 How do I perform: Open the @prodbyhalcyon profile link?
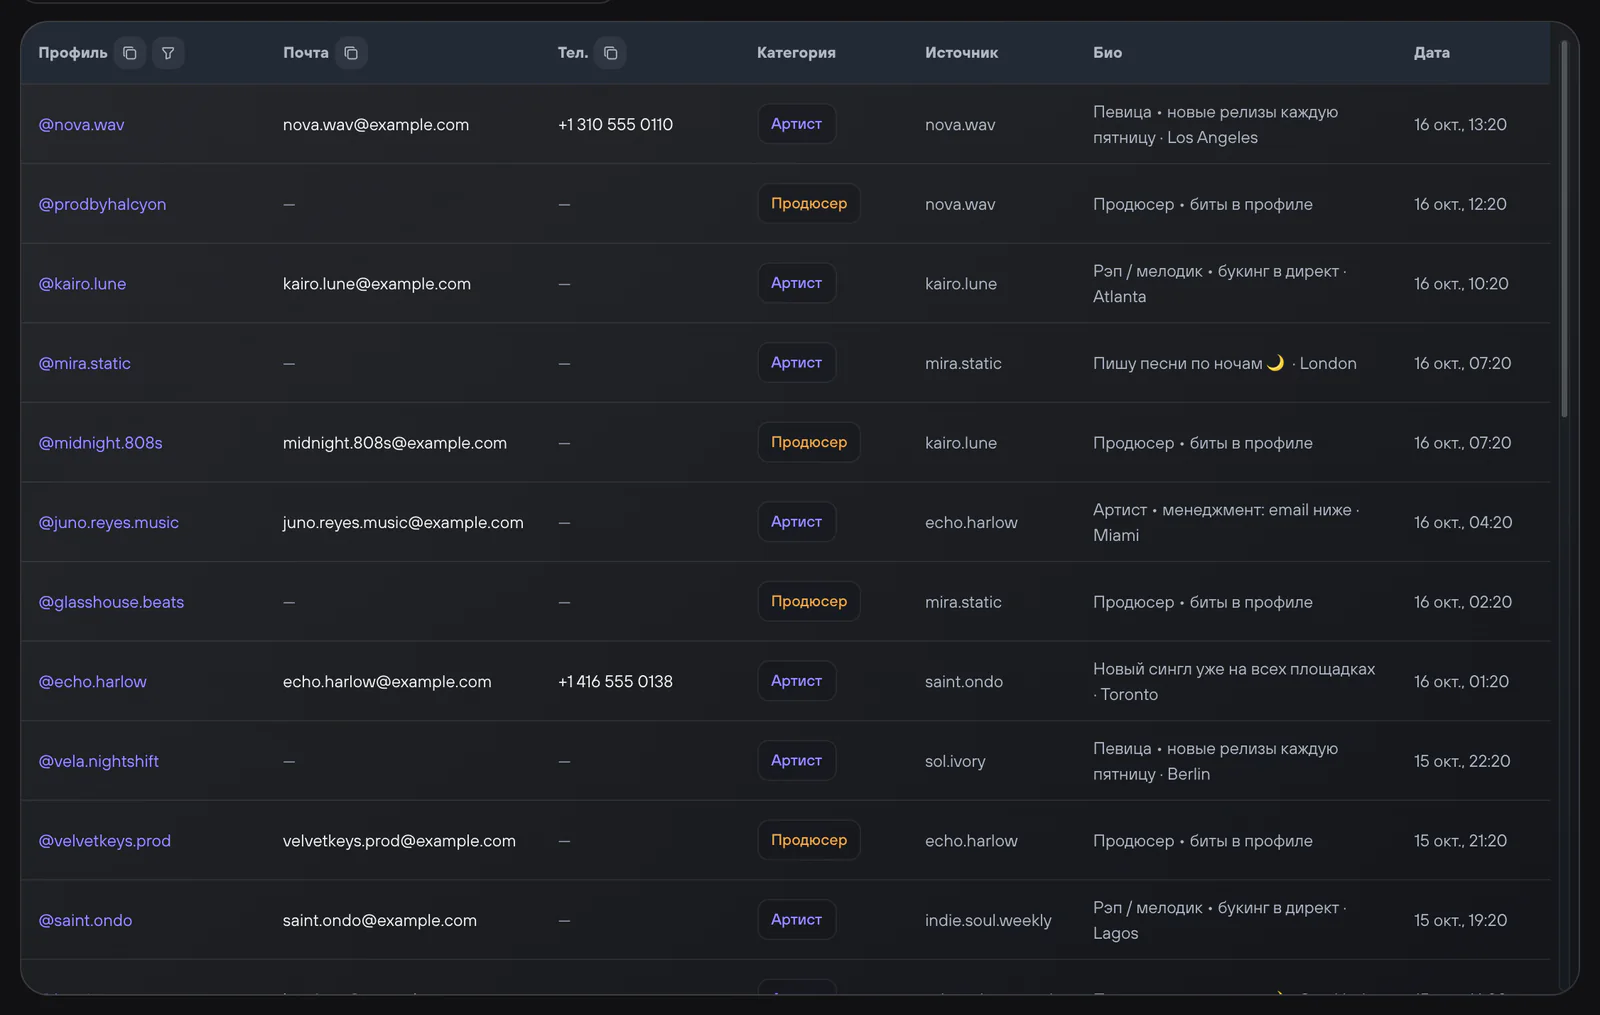pos(102,204)
